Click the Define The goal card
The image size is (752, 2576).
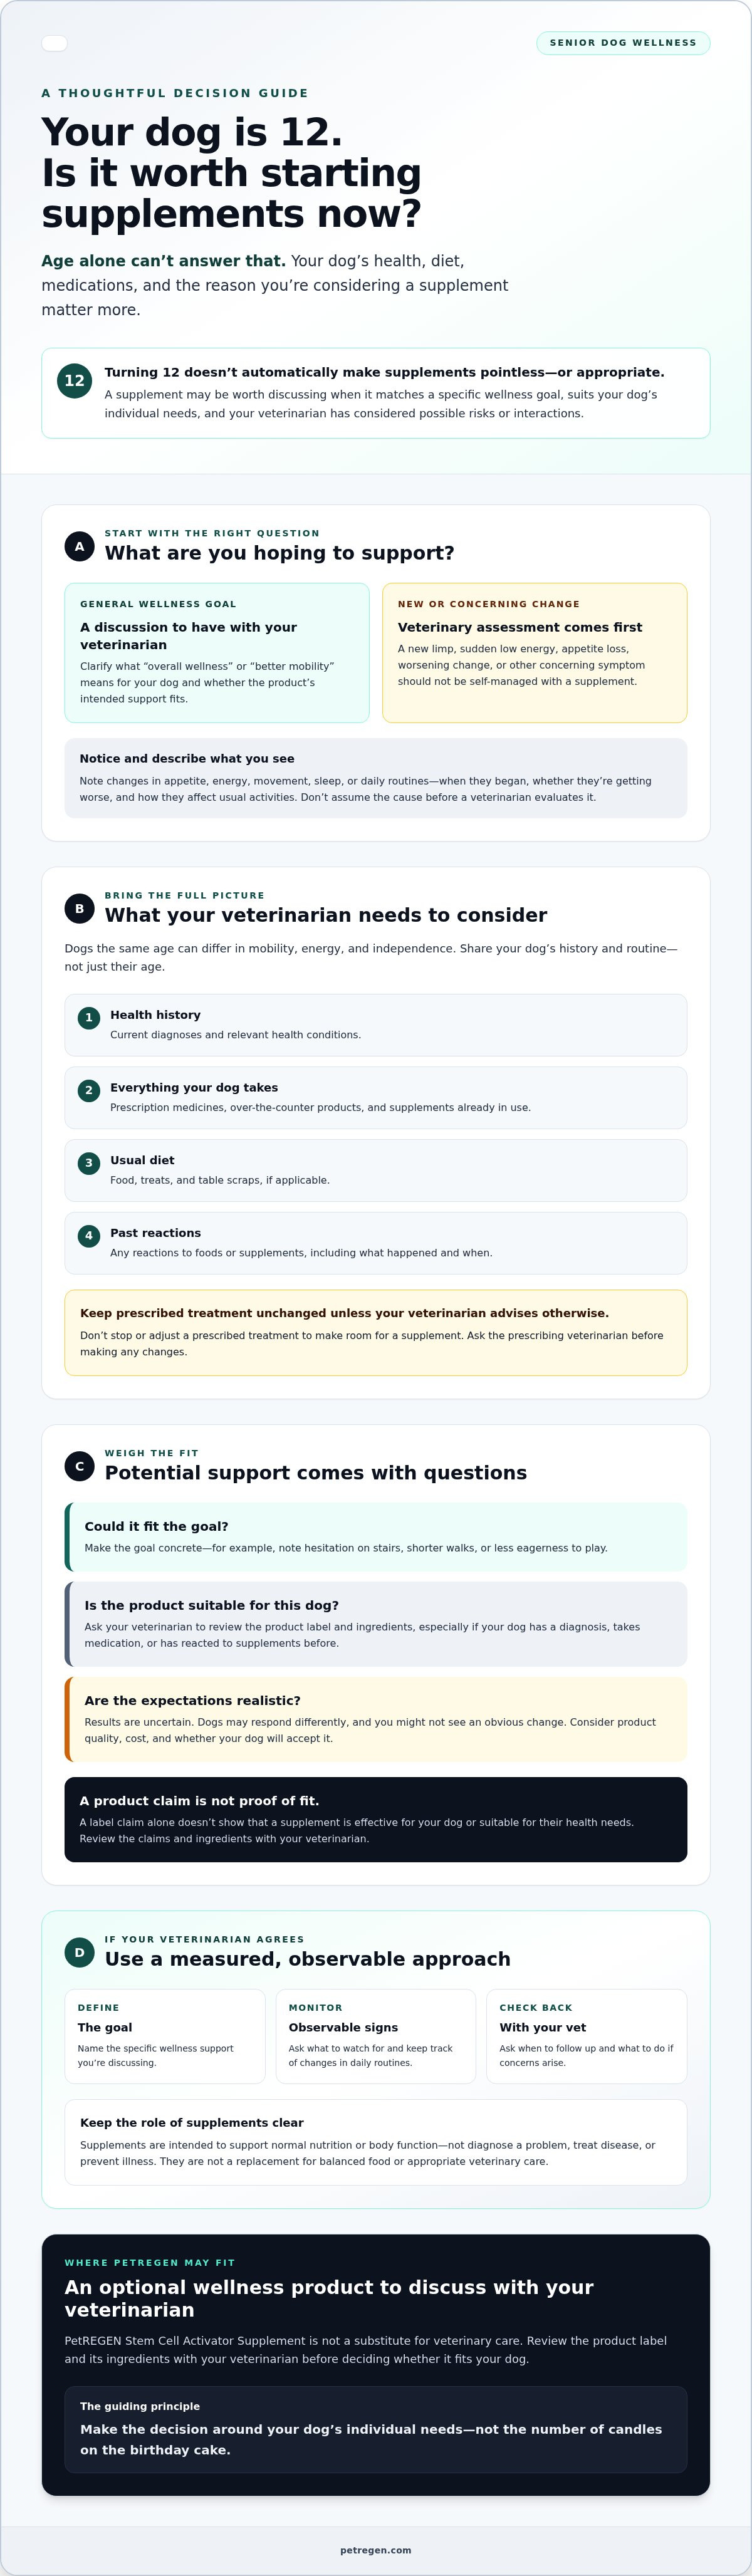(165, 2036)
